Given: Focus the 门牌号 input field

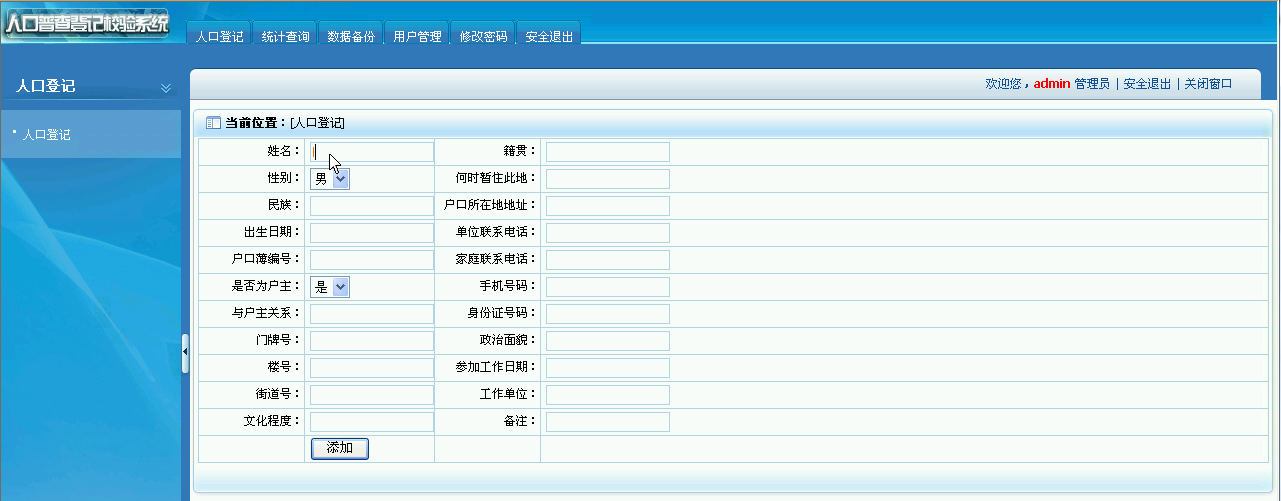Looking at the screenshot, I should pyautogui.click(x=372, y=341).
